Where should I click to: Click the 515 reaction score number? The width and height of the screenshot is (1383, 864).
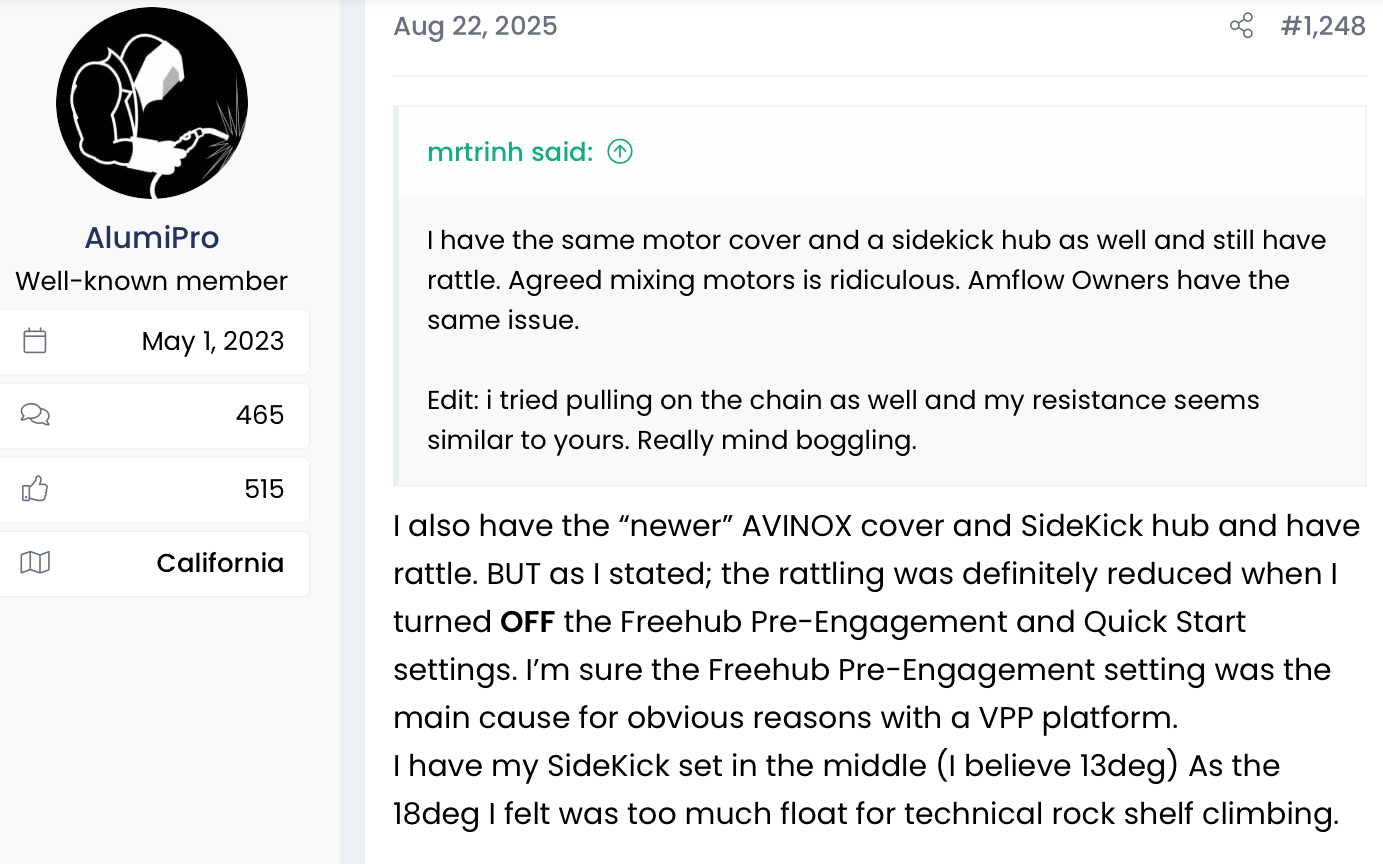click(264, 489)
